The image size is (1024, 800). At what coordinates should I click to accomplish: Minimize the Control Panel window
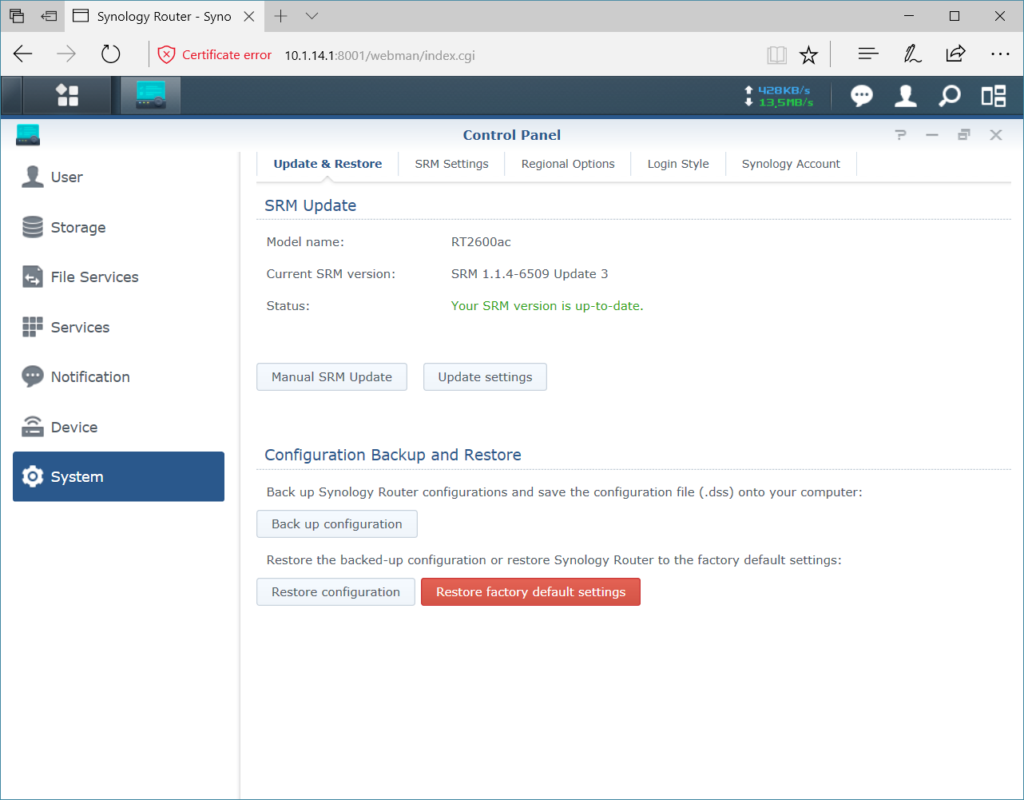[x=932, y=135]
